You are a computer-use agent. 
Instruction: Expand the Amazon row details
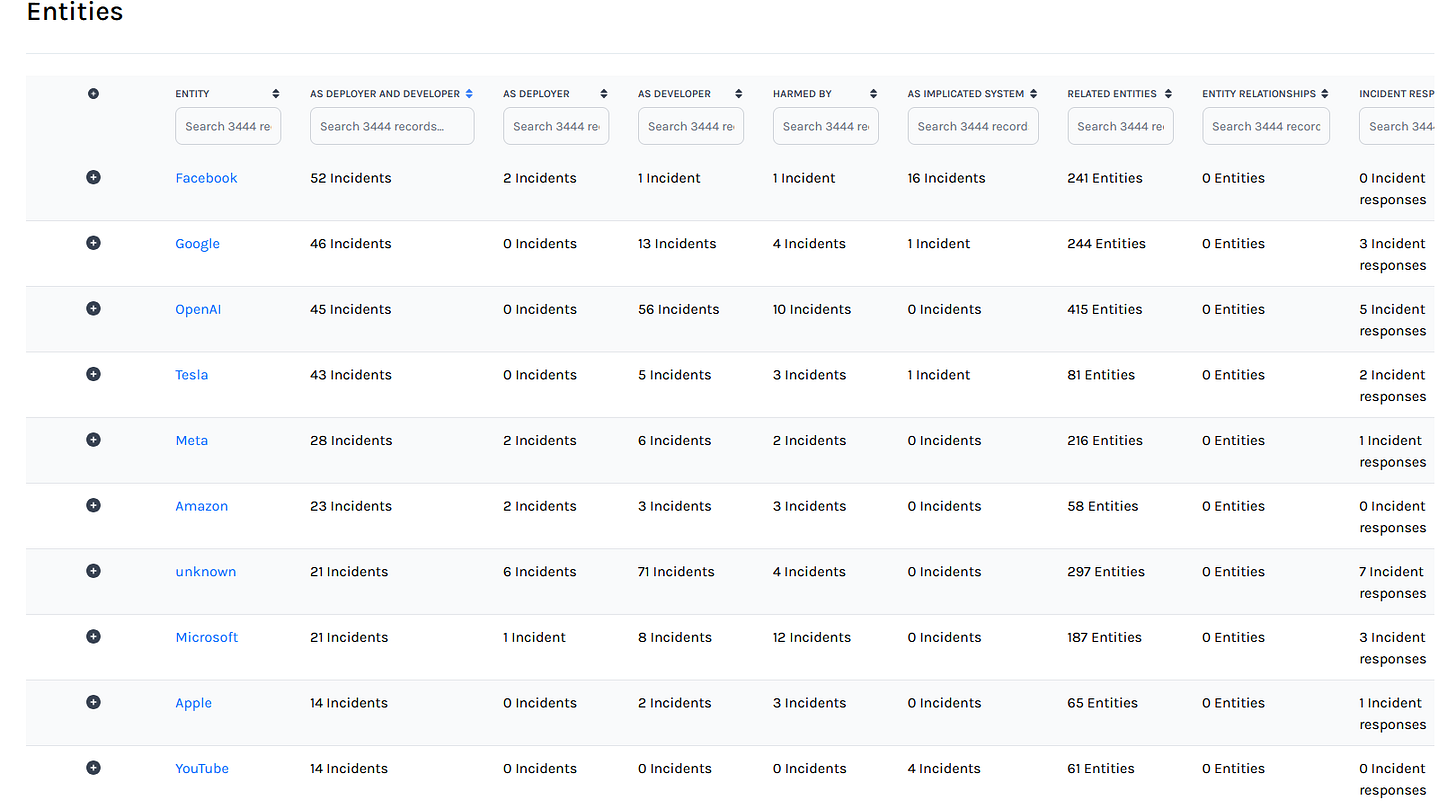pos(93,505)
